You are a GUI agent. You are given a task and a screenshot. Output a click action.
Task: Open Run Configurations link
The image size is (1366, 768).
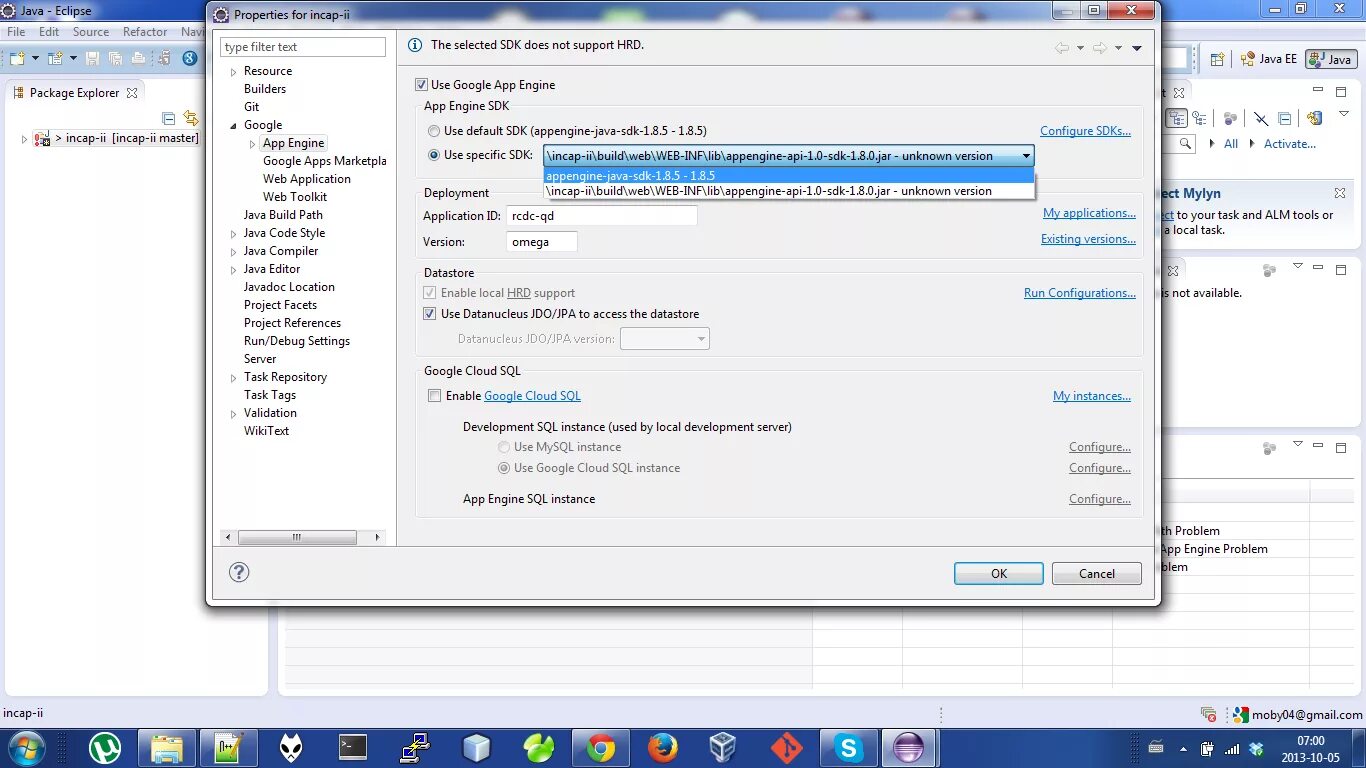tap(1080, 293)
